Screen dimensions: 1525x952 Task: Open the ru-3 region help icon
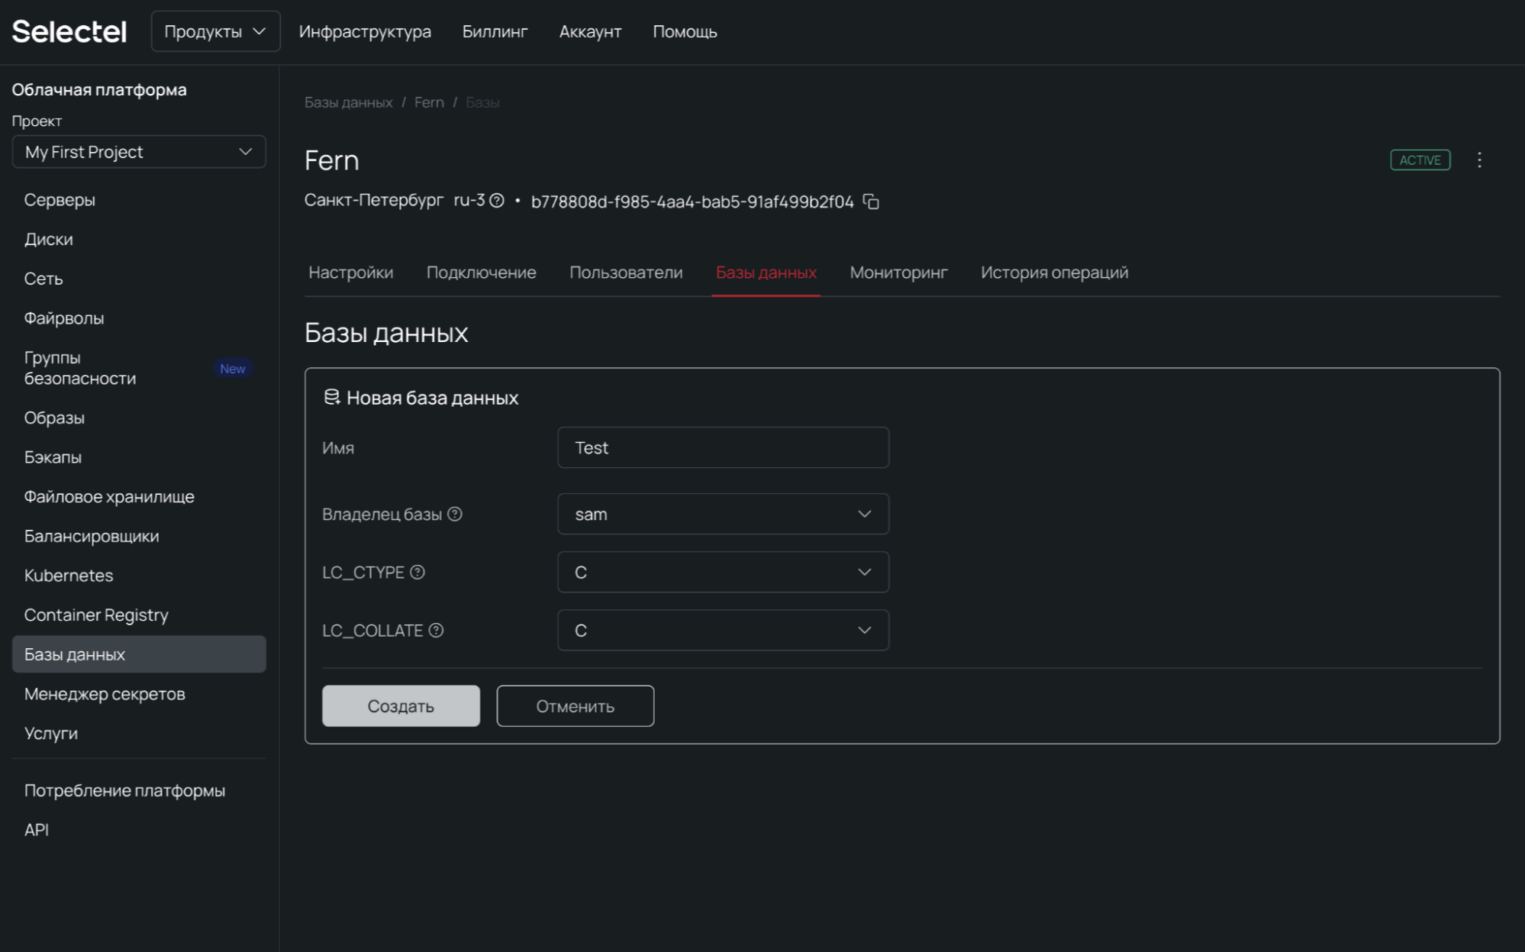point(496,201)
